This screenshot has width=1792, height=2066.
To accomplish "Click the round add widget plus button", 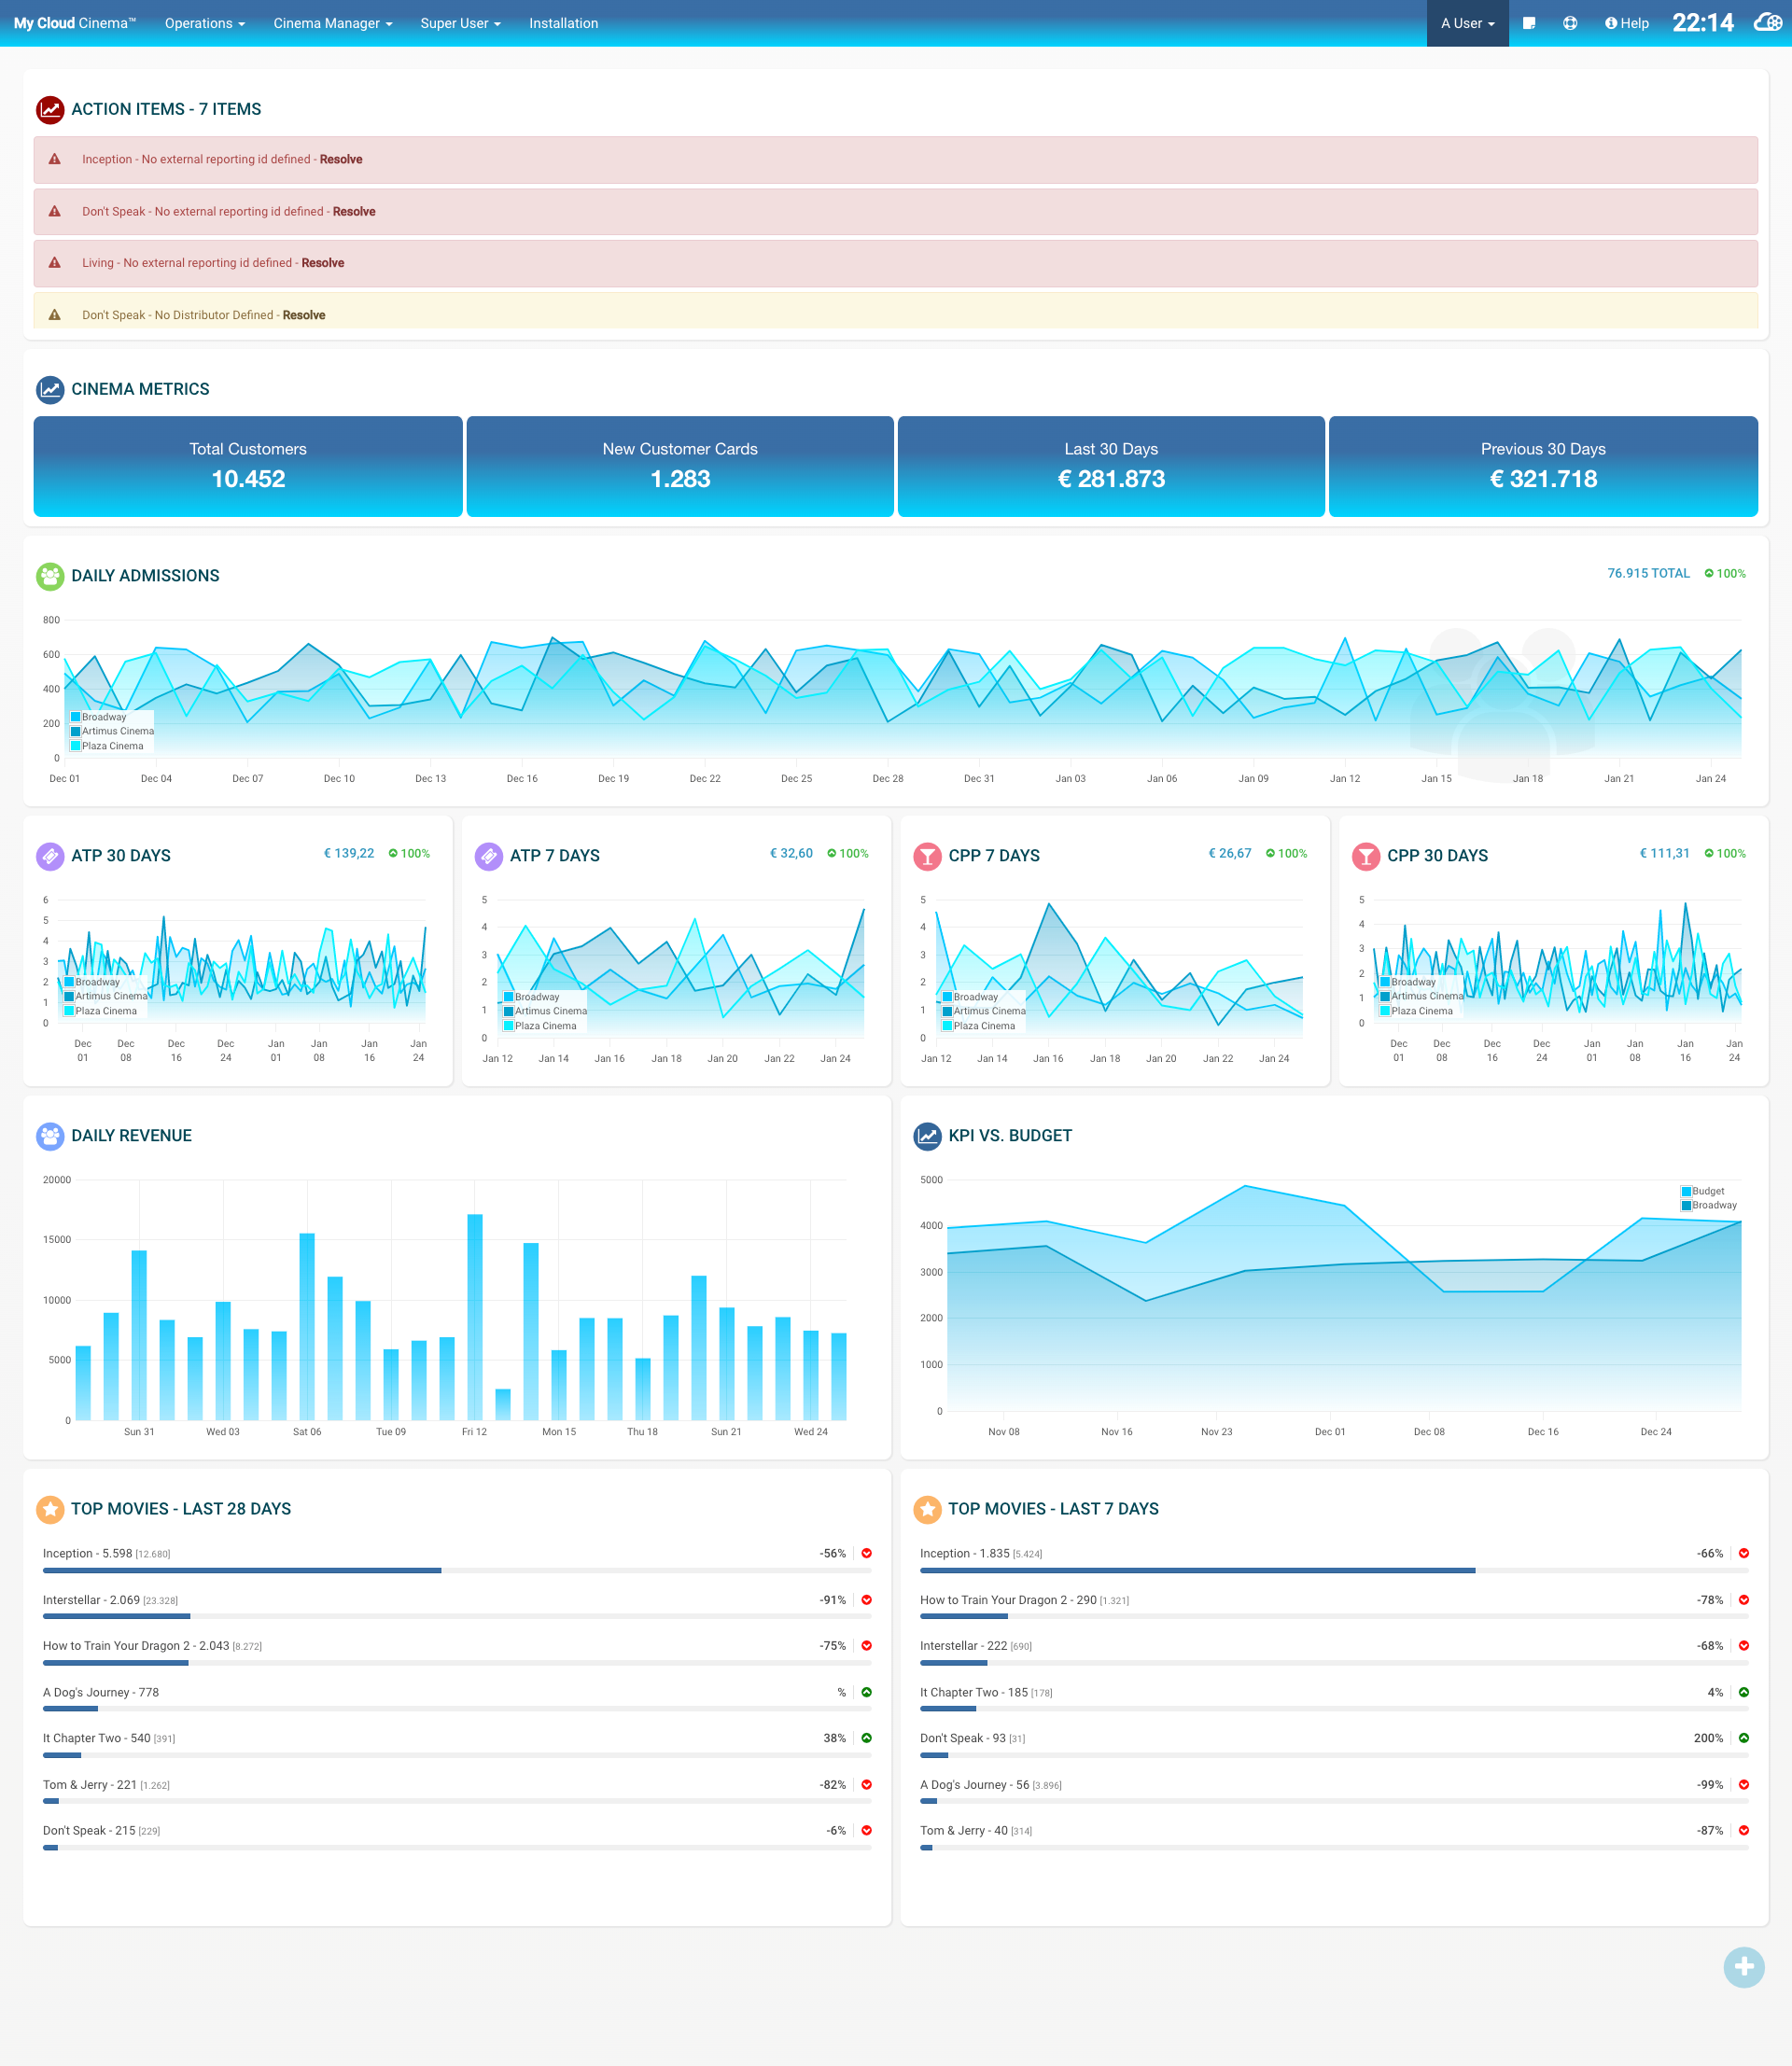I will click(1743, 1966).
